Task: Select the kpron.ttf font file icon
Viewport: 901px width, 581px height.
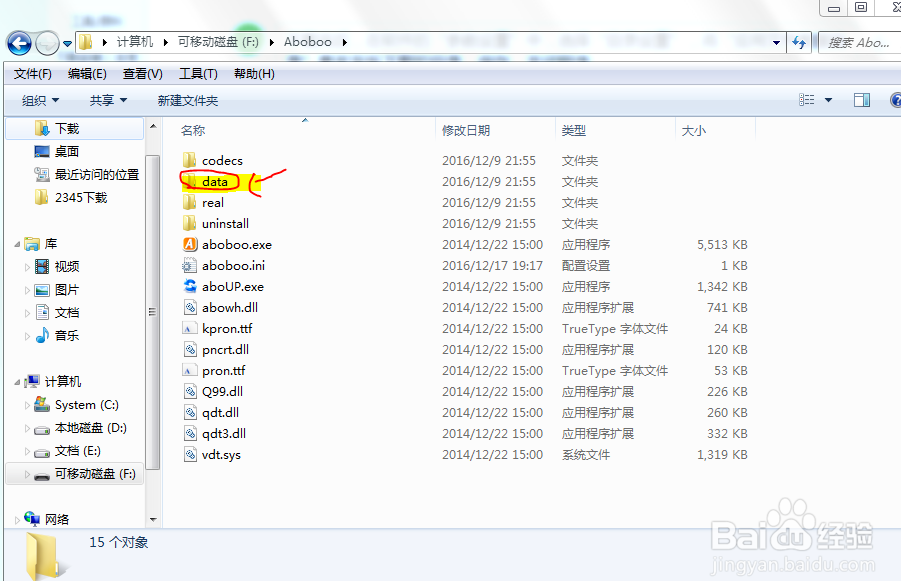Action: pyautogui.click(x=190, y=328)
